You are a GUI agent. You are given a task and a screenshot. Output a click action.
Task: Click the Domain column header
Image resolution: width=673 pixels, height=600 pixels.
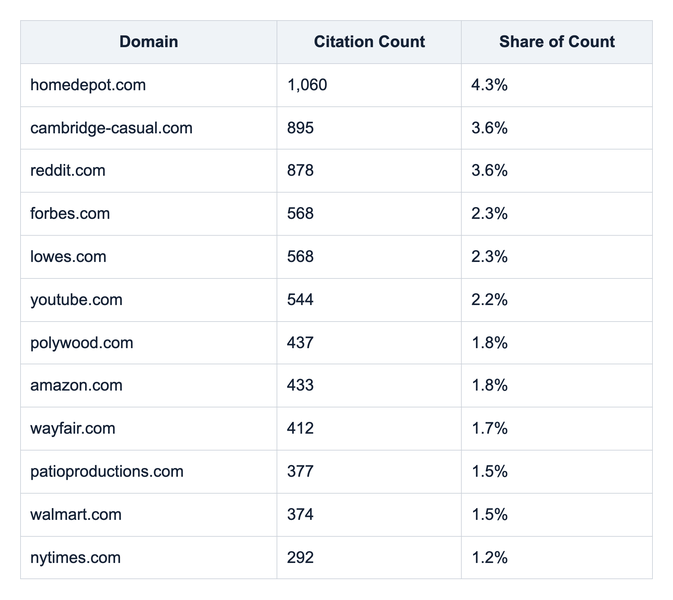(149, 42)
